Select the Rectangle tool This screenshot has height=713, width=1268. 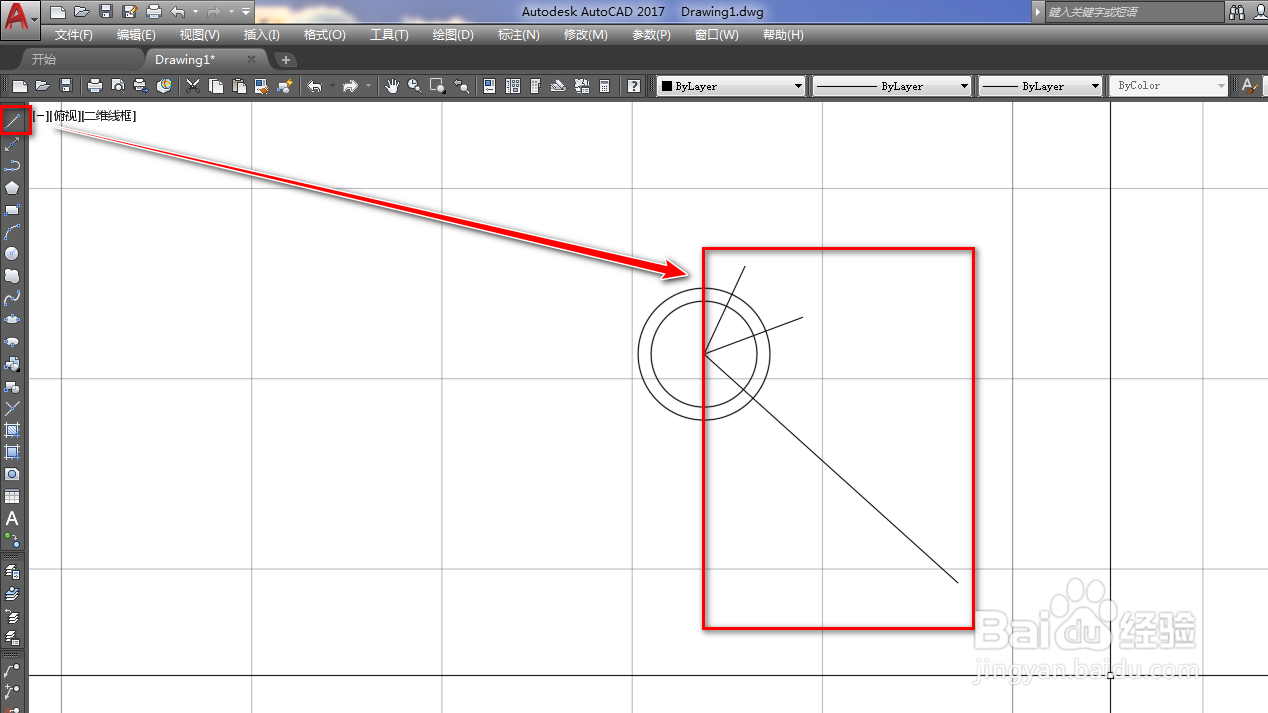click(13, 209)
